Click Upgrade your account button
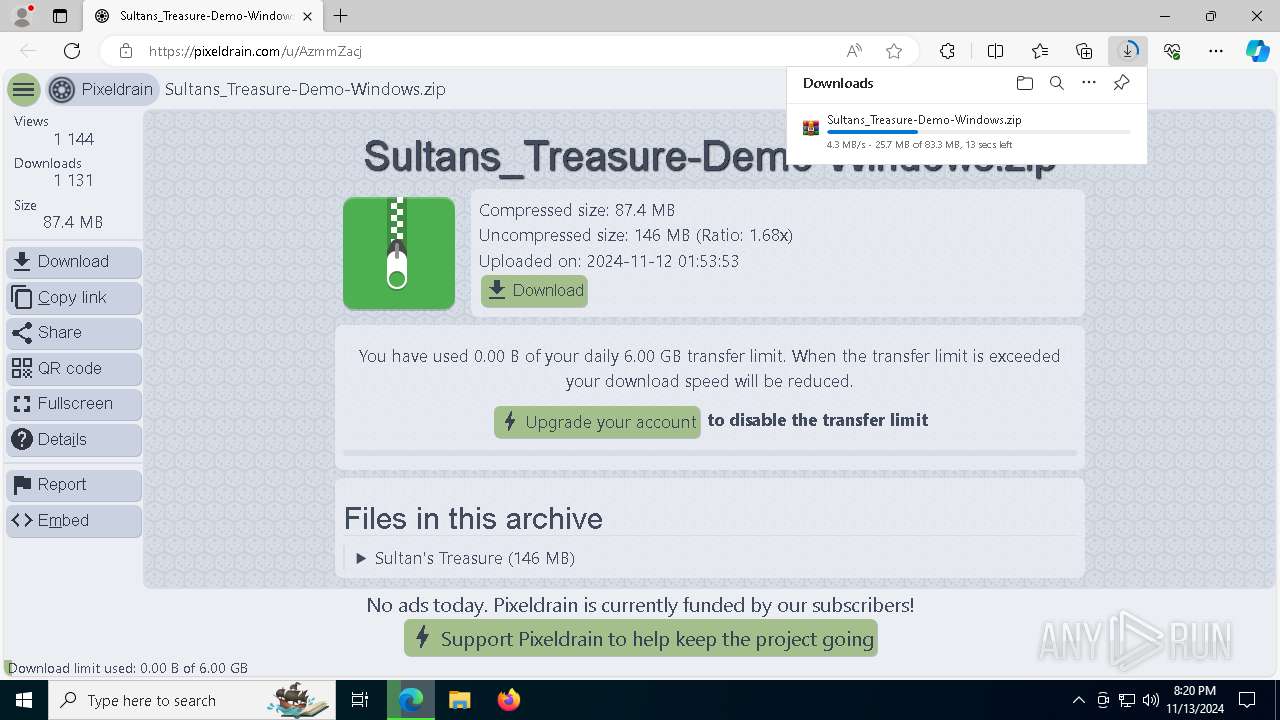Viewport: 1280px width, 720px height. pyautogui.click(x=597, y=422)
